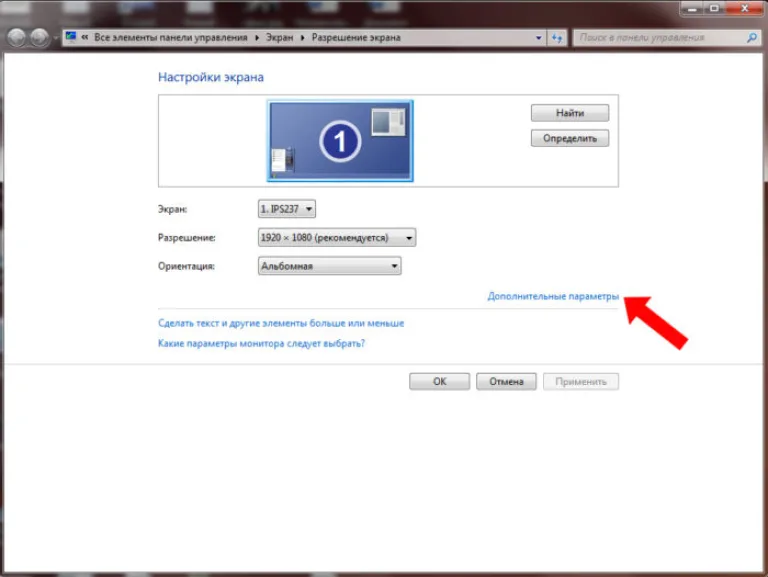Click the Control Panel address bar icon
The image size is (768, 577).
[x=71, y=37]
